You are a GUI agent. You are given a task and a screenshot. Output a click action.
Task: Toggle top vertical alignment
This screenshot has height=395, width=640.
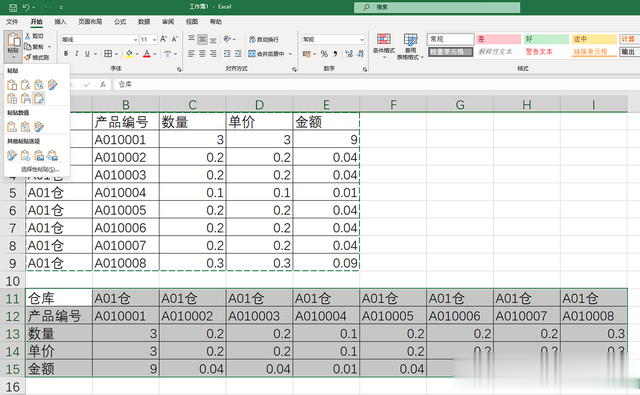(x=191, y=39)
